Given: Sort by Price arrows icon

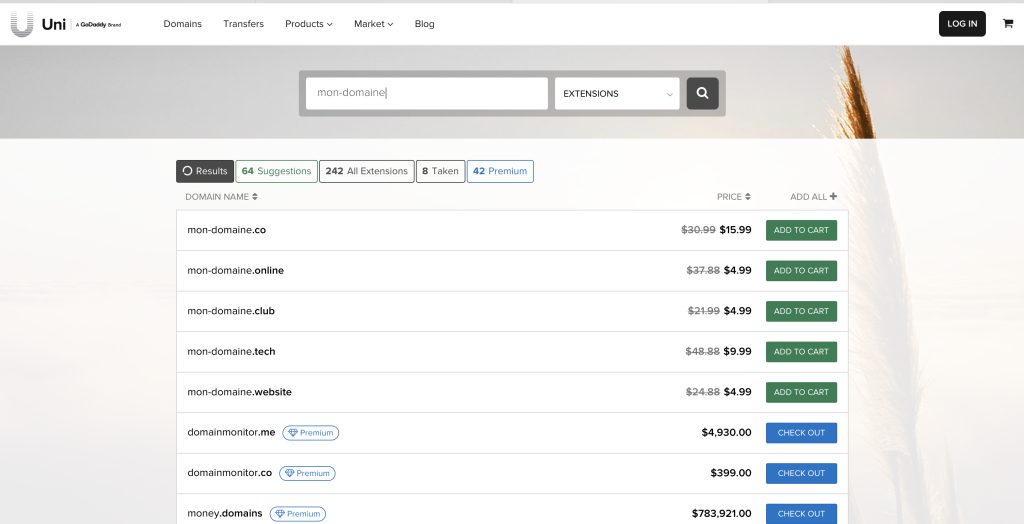Looking at the screenshot, I should pos(748,197).
